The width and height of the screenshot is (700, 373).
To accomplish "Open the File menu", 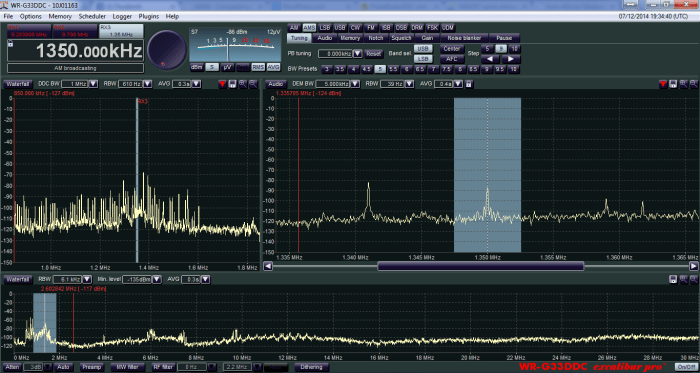I will (8, 17).
